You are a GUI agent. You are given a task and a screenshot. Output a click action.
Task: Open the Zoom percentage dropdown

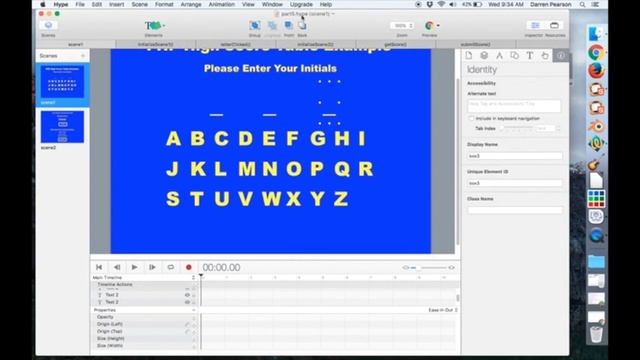tap(402, 26)
